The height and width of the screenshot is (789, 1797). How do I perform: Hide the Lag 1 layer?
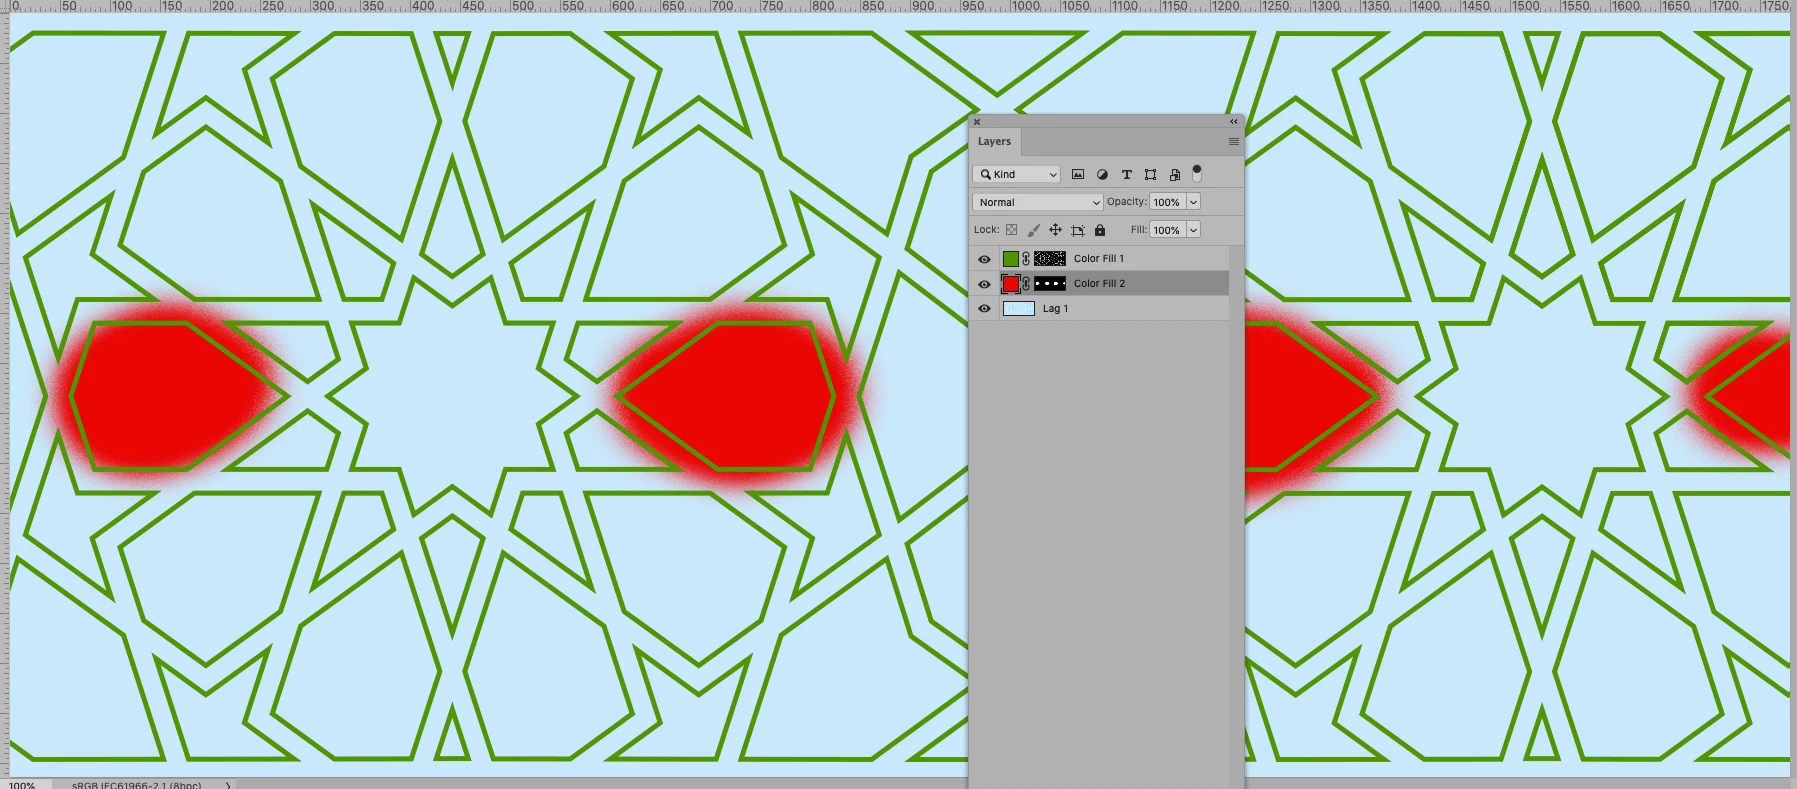(984, 309)
